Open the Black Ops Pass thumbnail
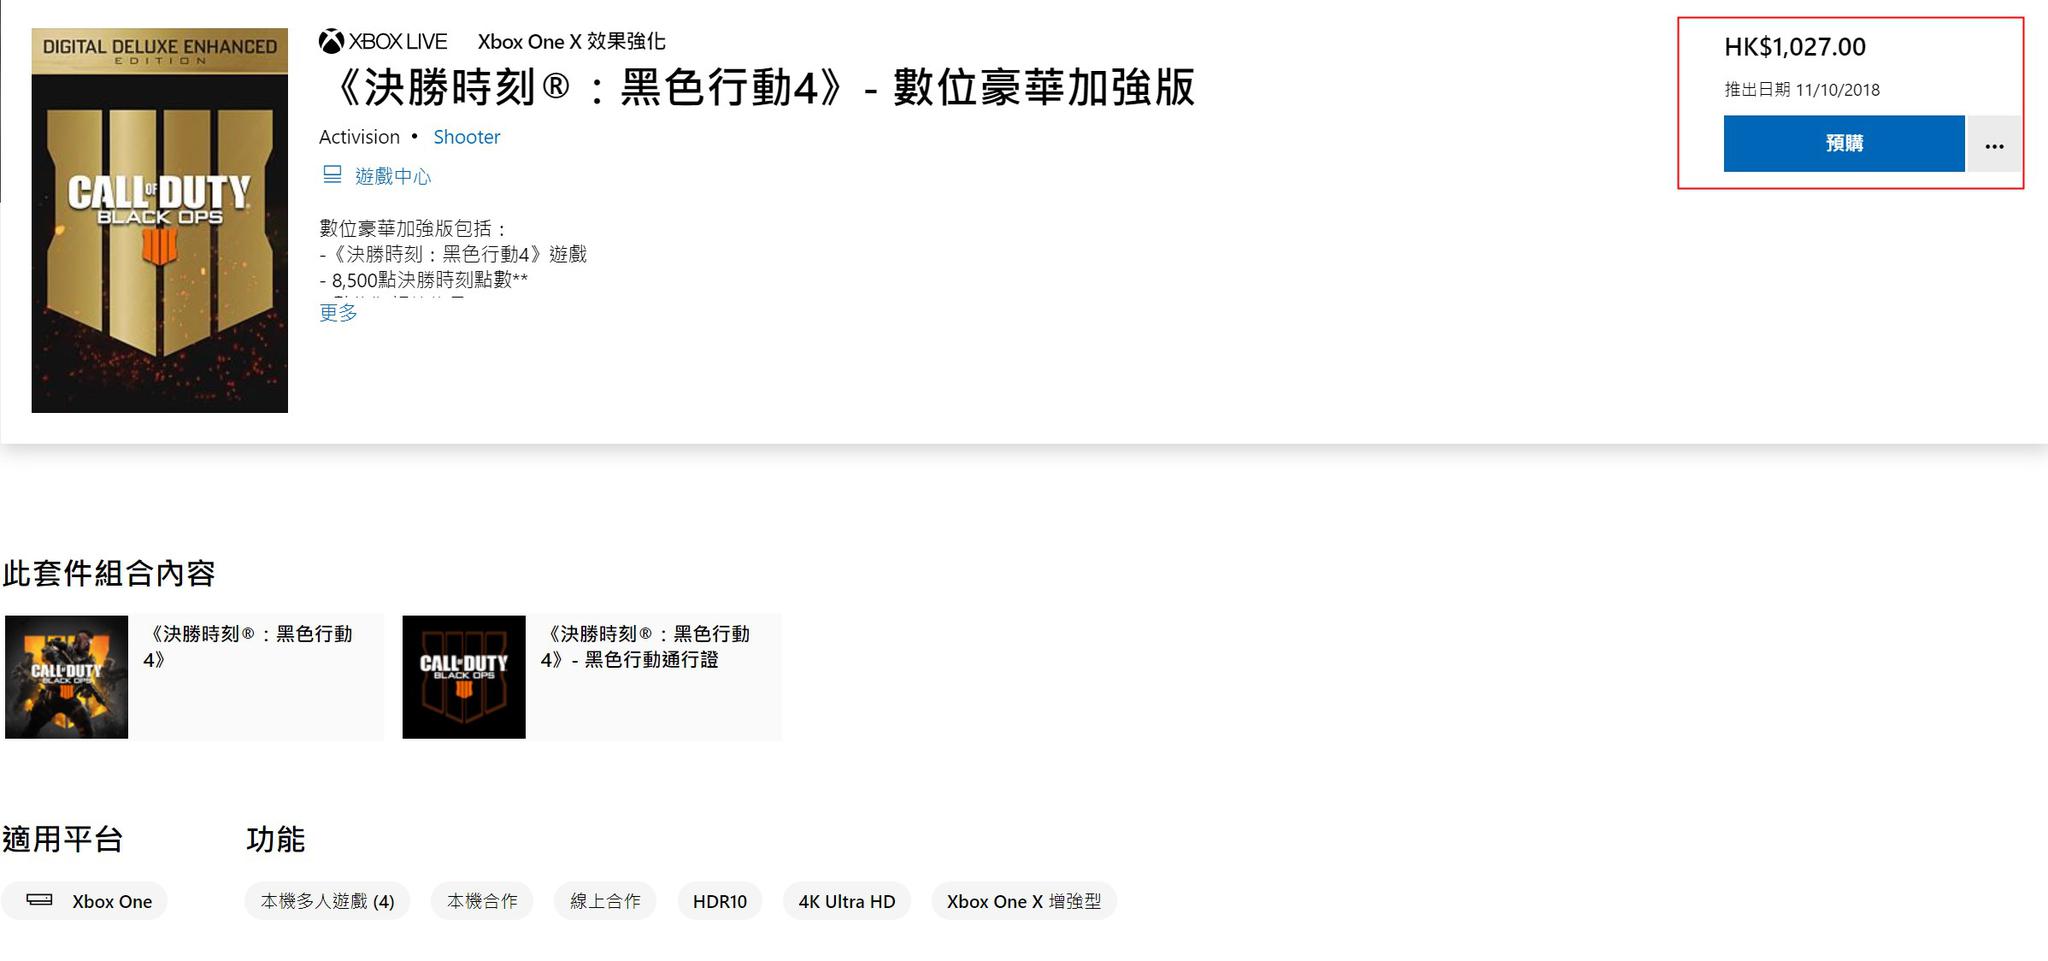2048x961 pixels. [464, 677]
